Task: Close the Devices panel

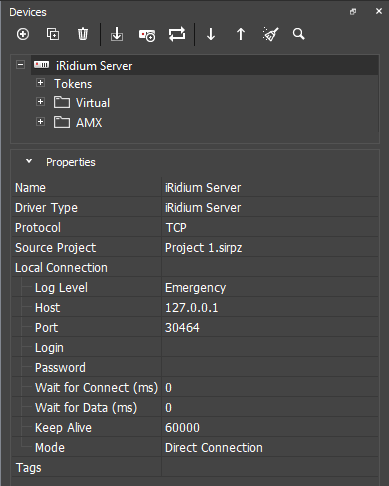Action: (x=379, y=11)
